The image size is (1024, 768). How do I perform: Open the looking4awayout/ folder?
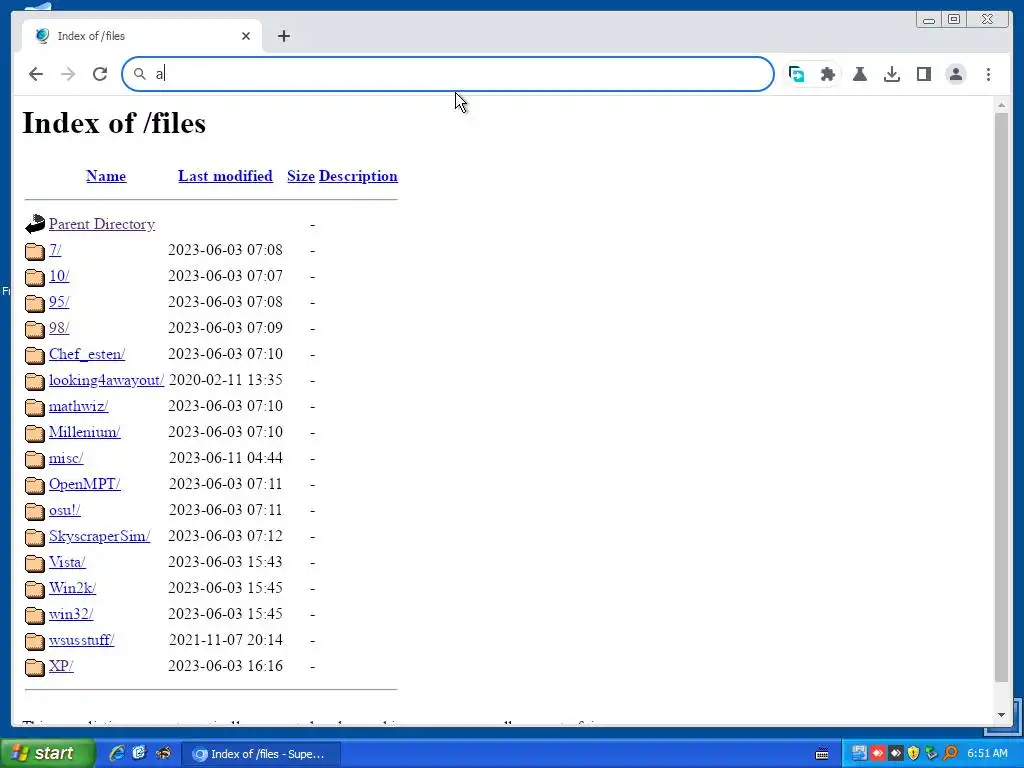pos(106,380)
